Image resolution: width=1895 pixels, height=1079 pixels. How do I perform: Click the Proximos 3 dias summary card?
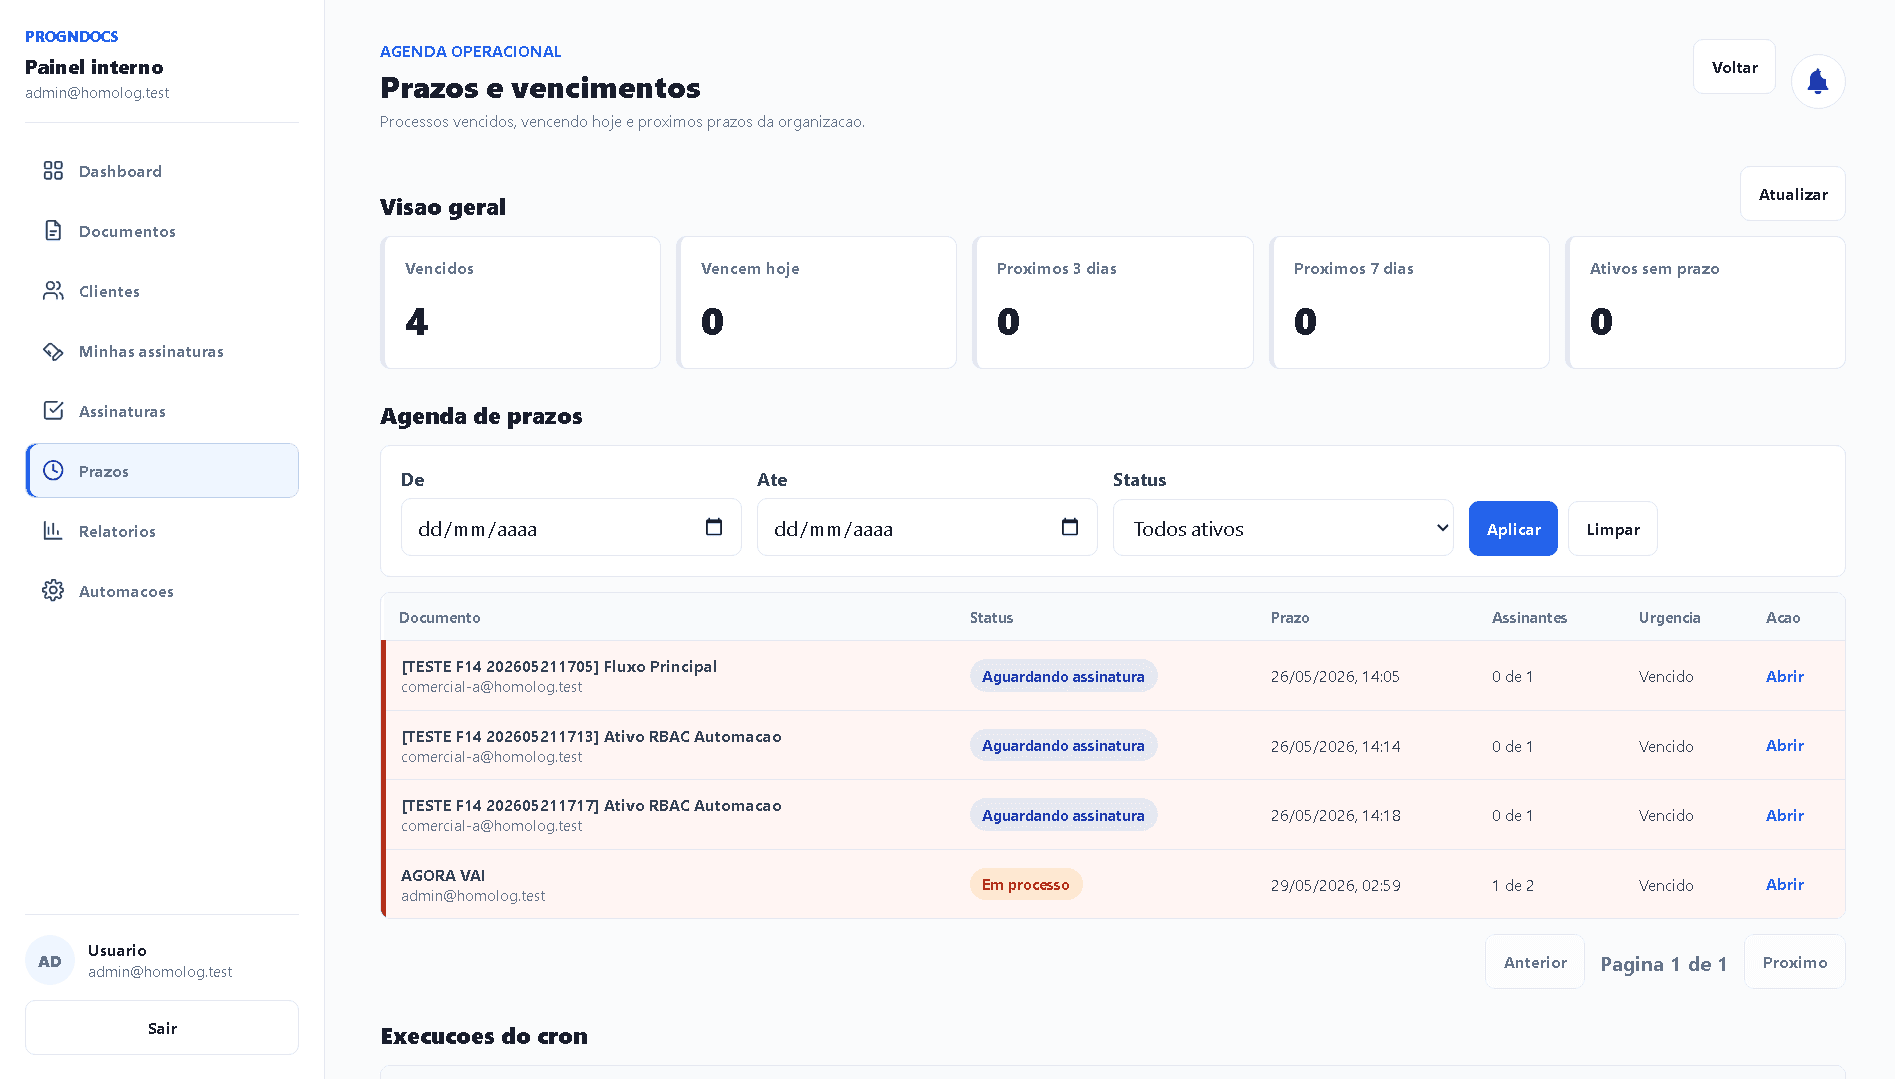pyautogui.click(x=1112, y=302)
